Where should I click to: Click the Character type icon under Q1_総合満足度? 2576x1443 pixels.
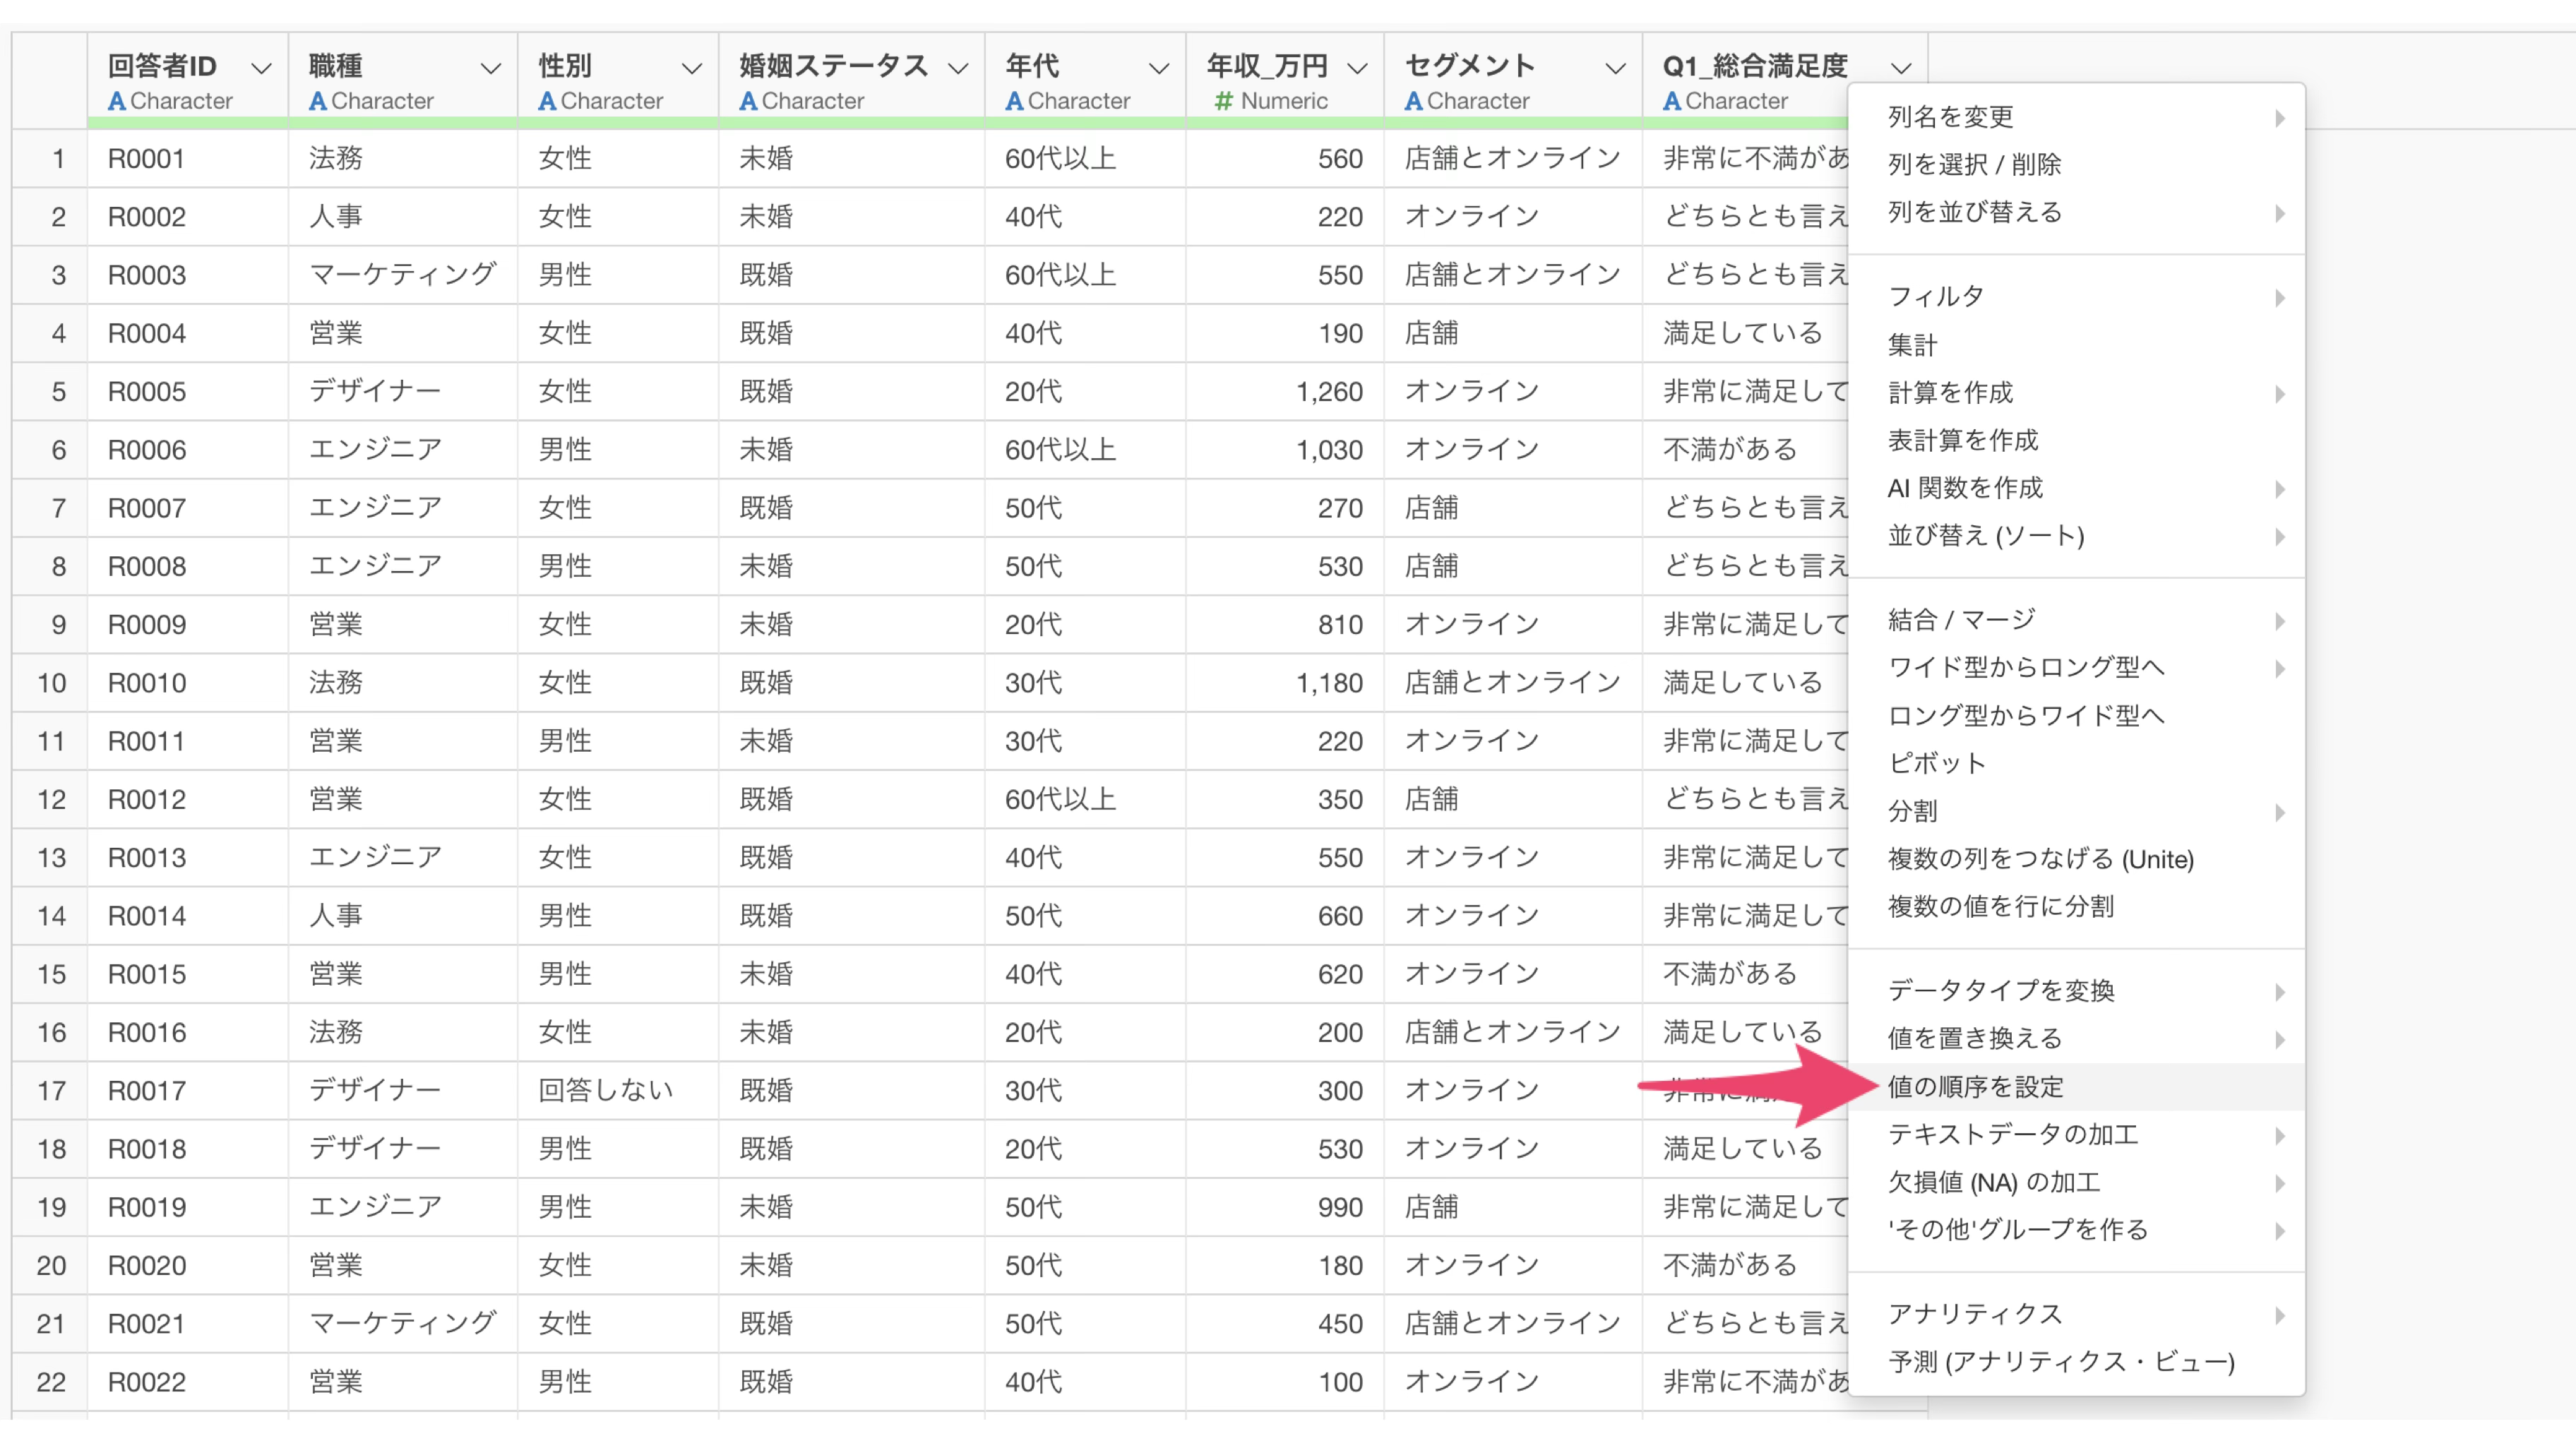(1671, 101)
